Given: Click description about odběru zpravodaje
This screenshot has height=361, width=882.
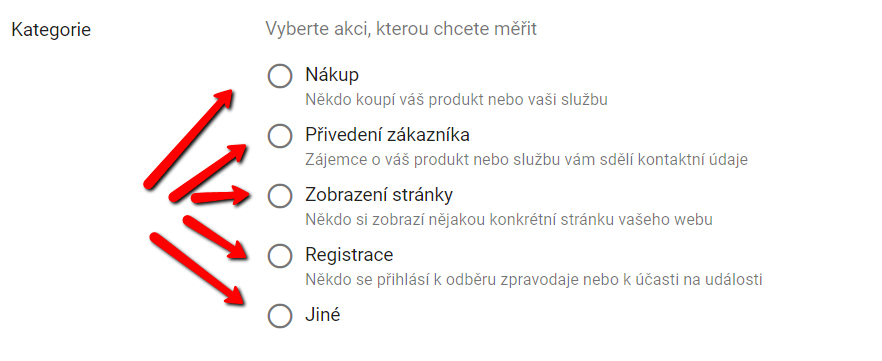Looking at the screenshot, I should coord(534,279).
